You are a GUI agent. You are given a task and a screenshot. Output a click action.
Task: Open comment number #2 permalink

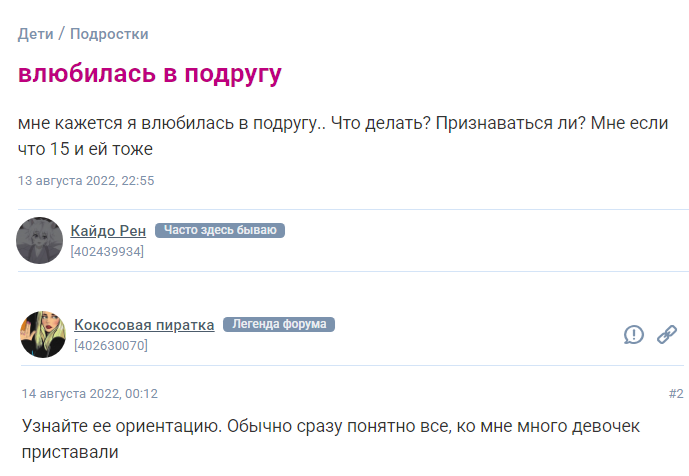pos(676,393)
